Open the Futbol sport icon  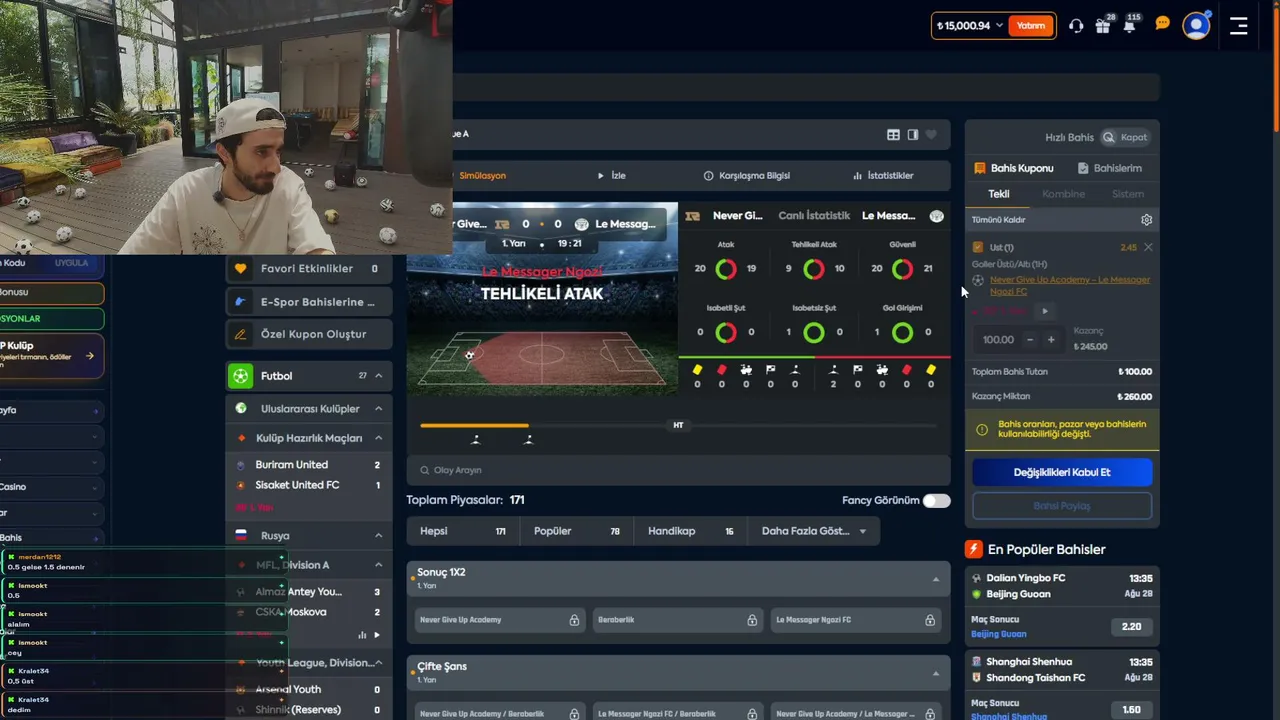pos(240,376)
